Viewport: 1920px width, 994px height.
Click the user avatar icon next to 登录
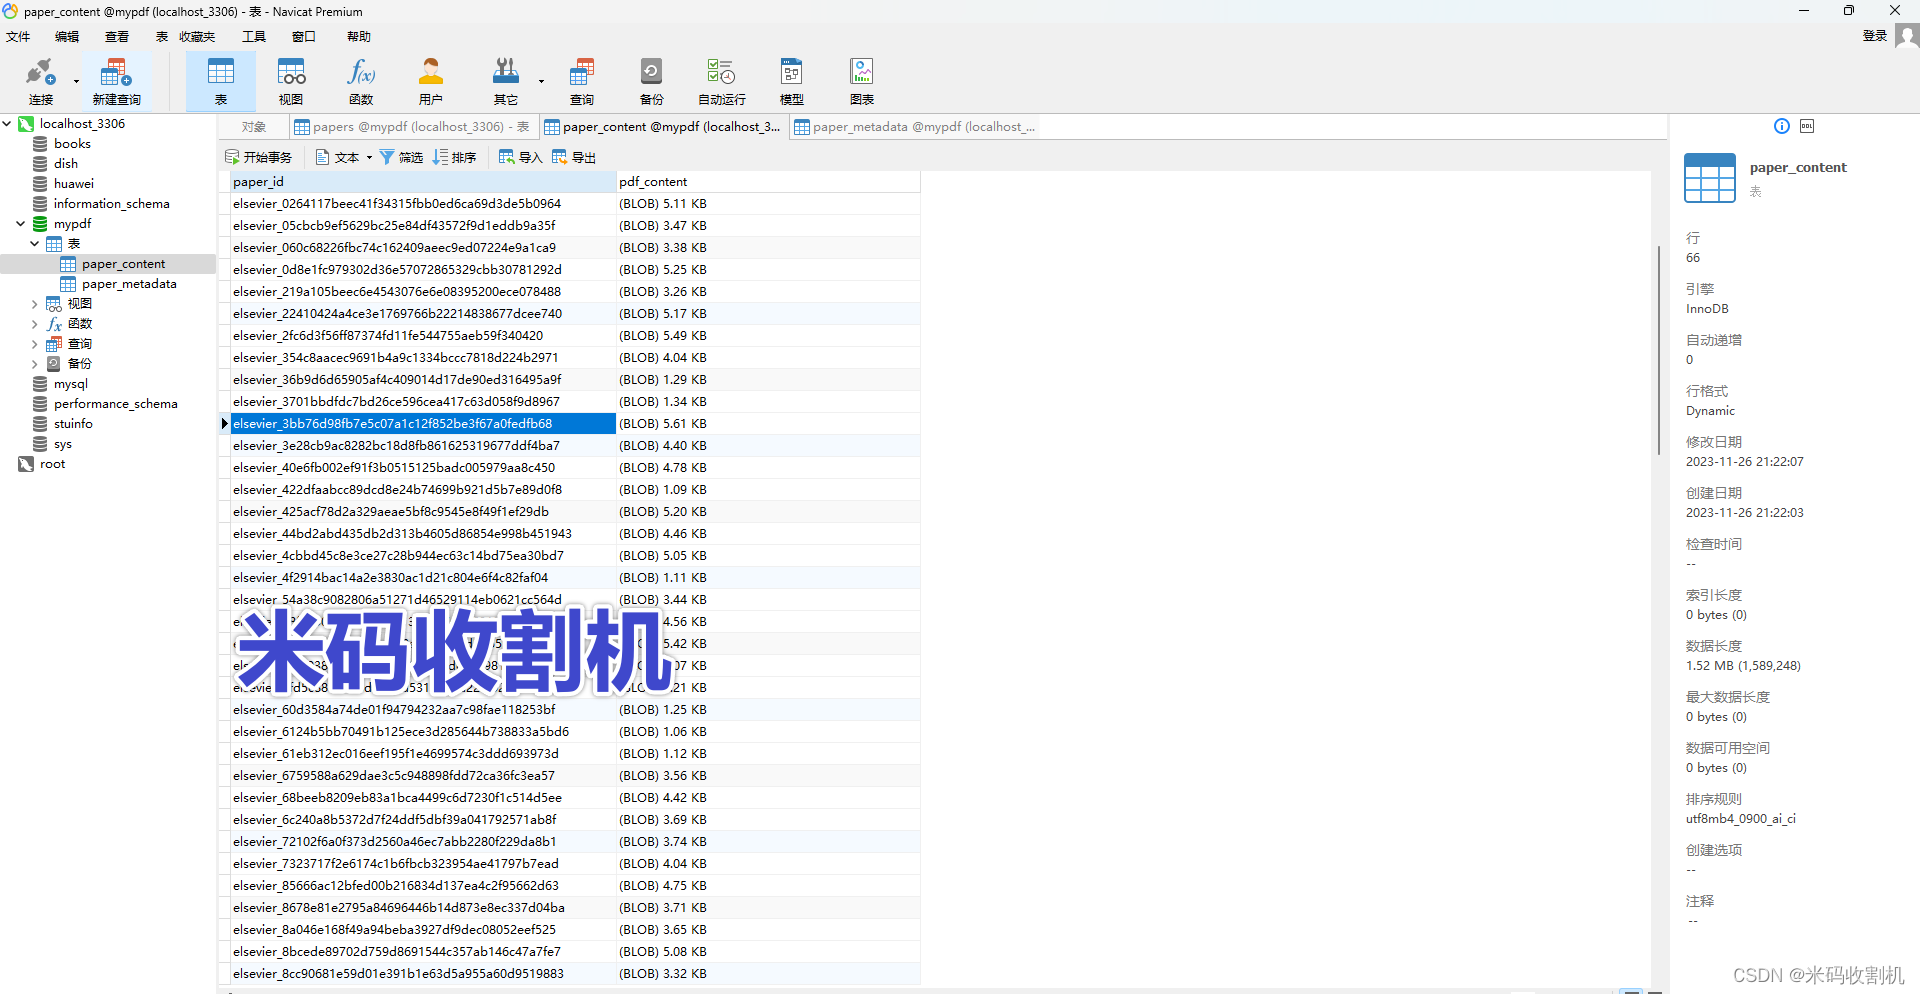(x=1907, y=36)
